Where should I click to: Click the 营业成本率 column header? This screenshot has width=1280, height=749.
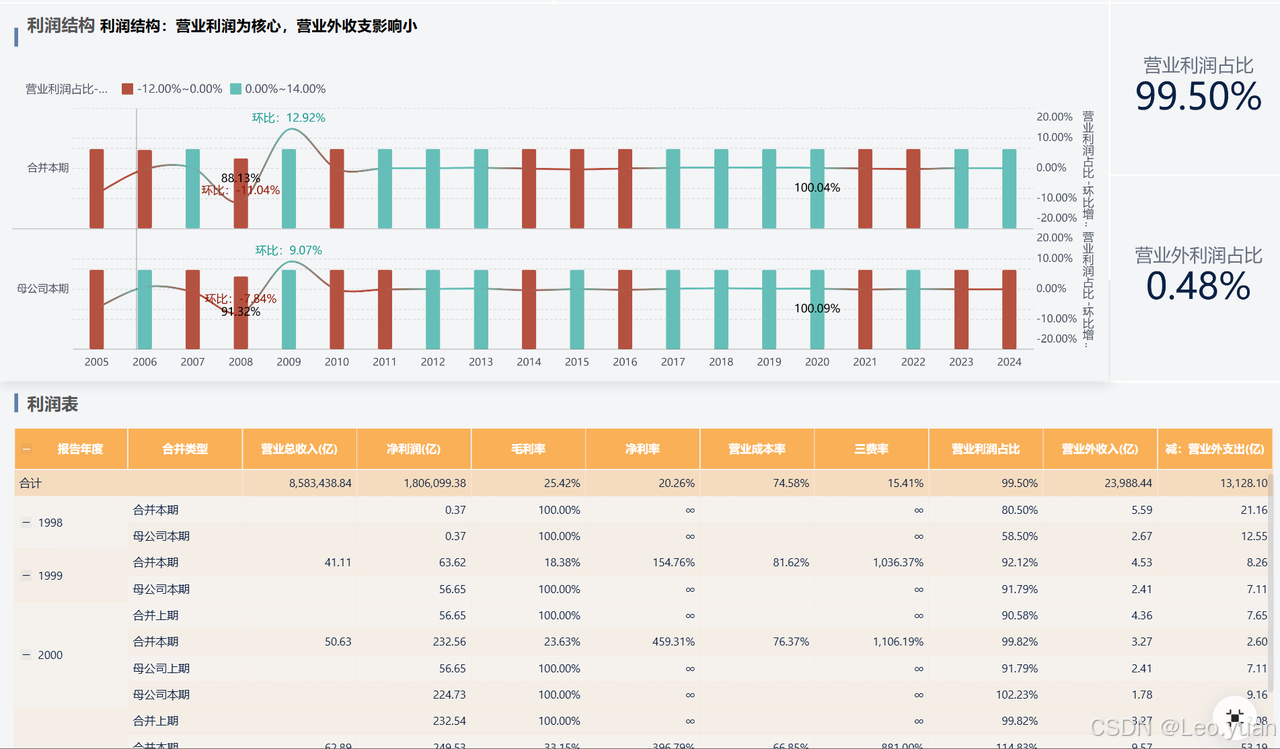[757, 449]
